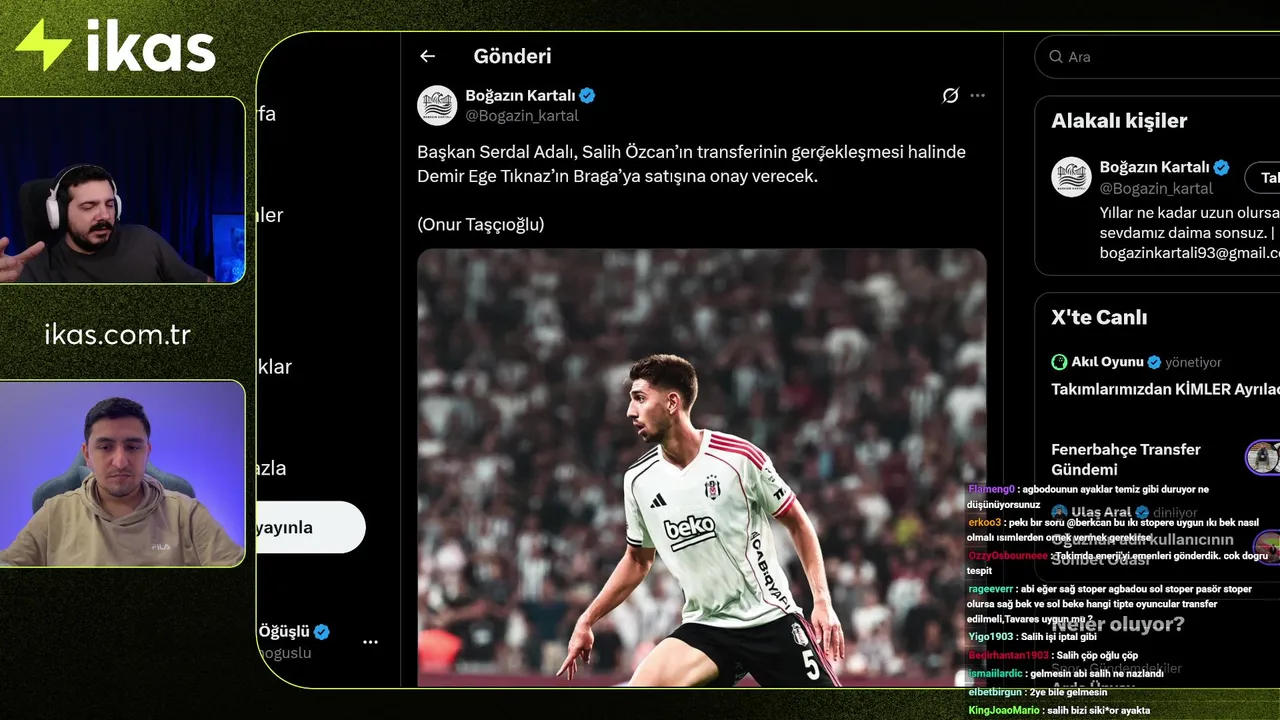Click Boğazın Kartalı avatar in Alakalı kişiler

pos(1071,177)
